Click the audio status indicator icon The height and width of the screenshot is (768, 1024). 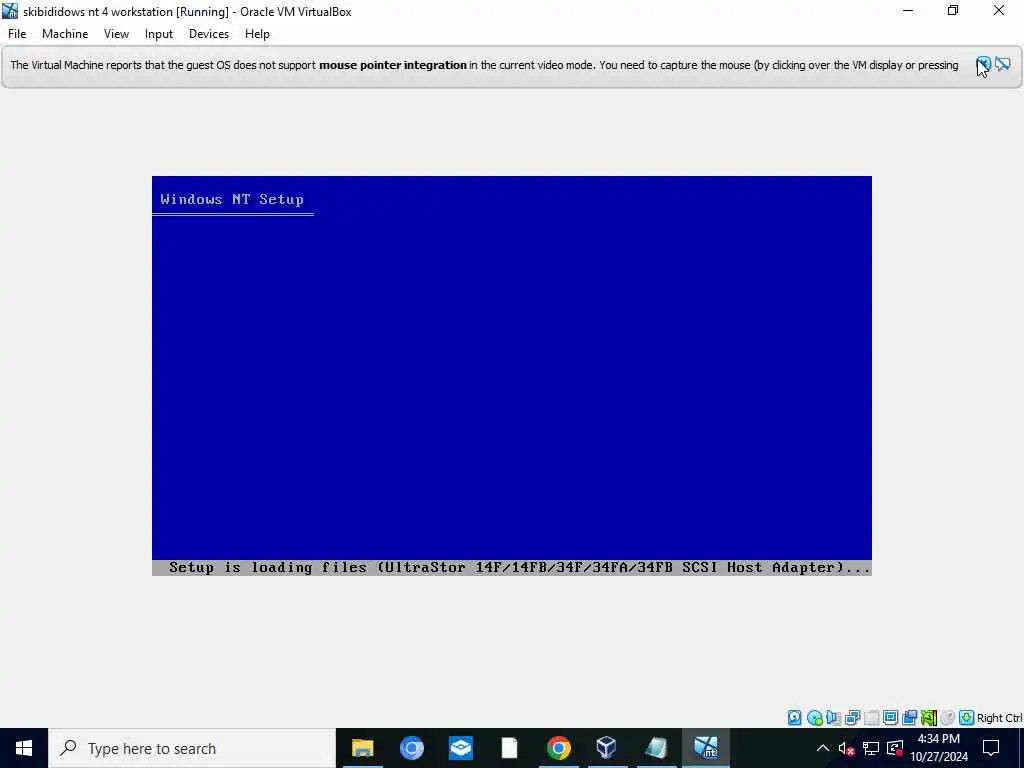(833, 718)
